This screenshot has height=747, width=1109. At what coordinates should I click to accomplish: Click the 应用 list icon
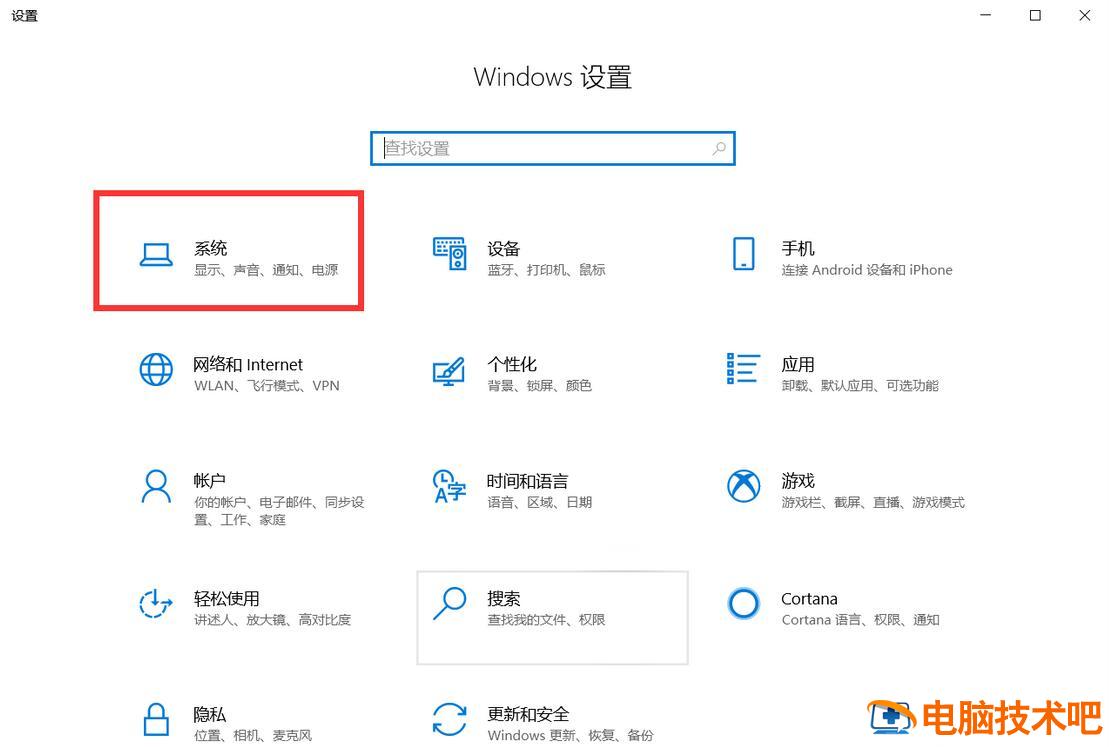(743, 369)
